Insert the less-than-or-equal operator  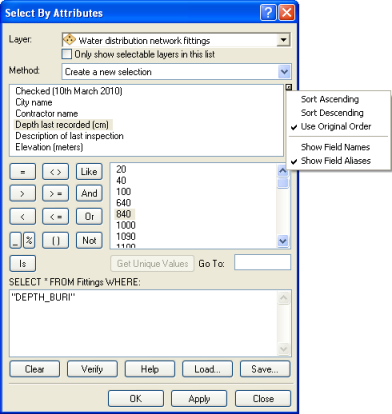pyautogui.click(x=55, y=217)
